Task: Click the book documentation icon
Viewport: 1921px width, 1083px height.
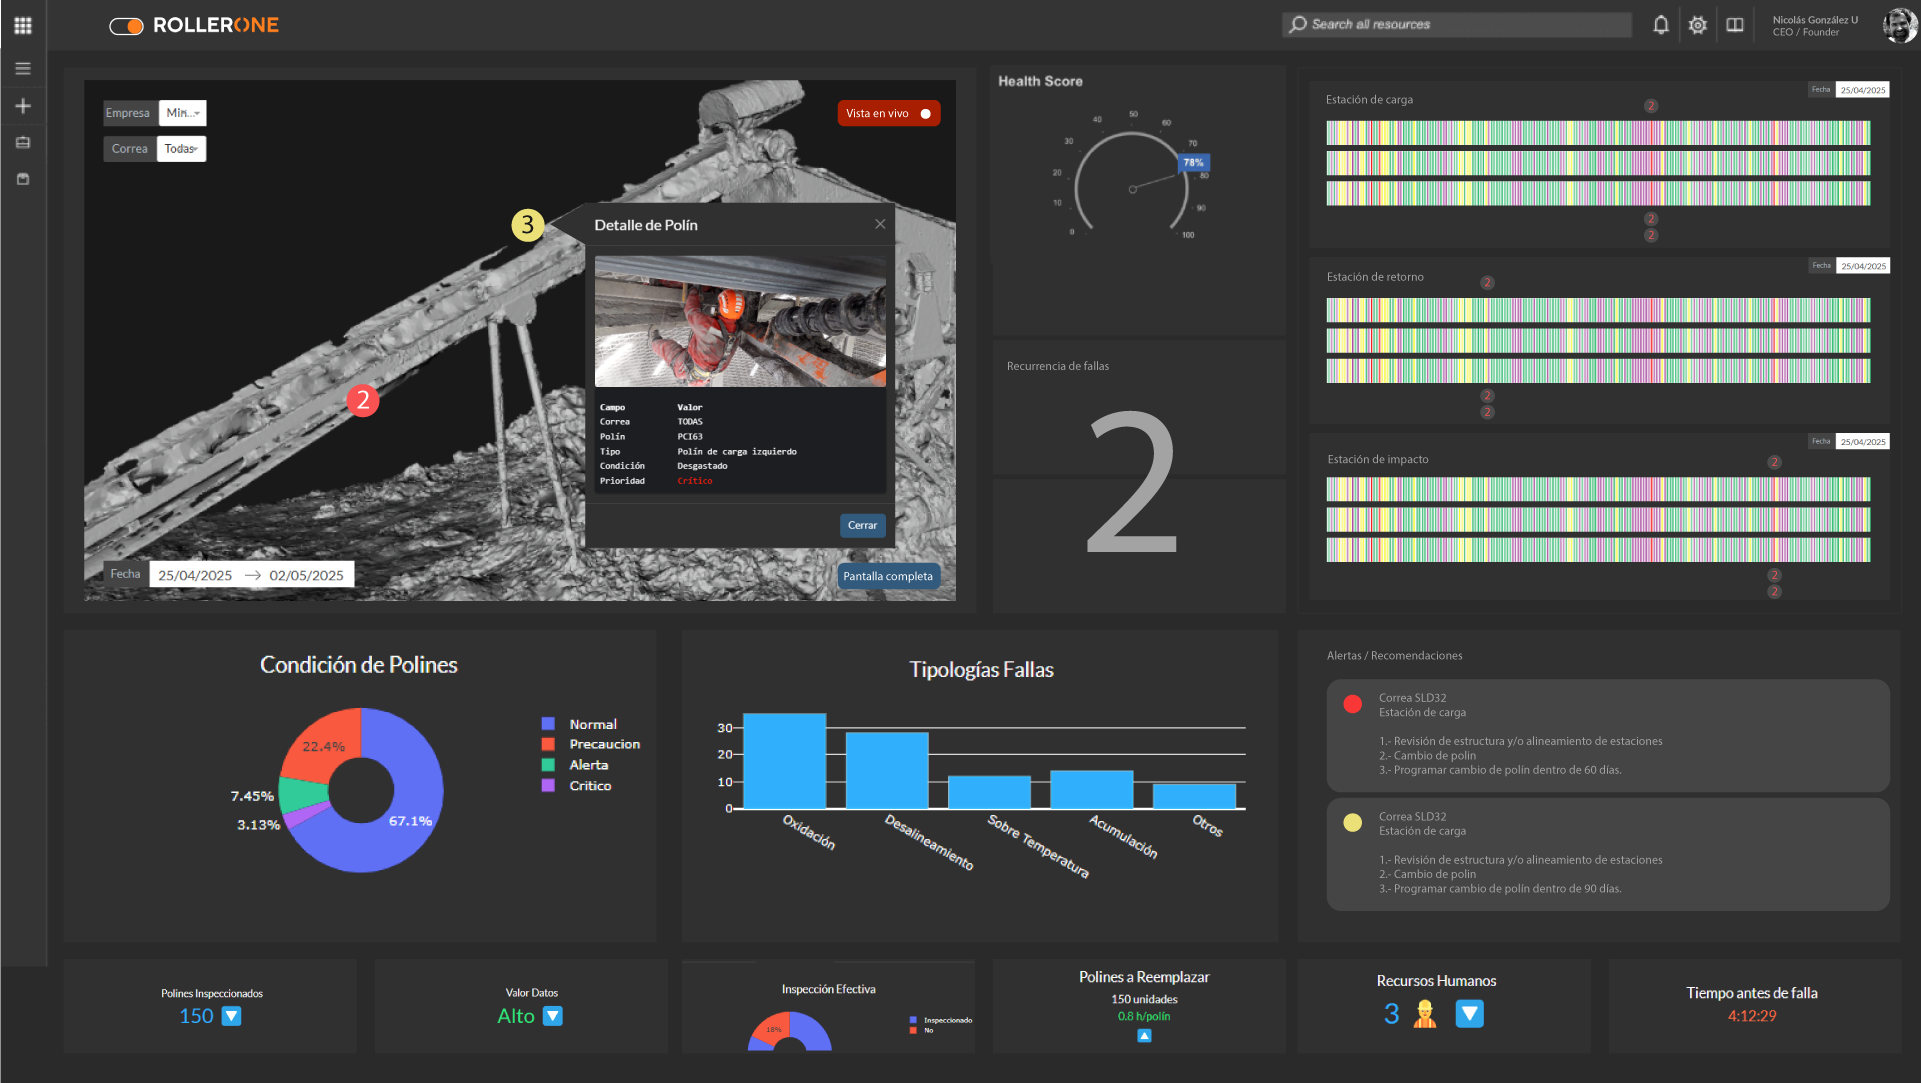Action: (1734, 25)
